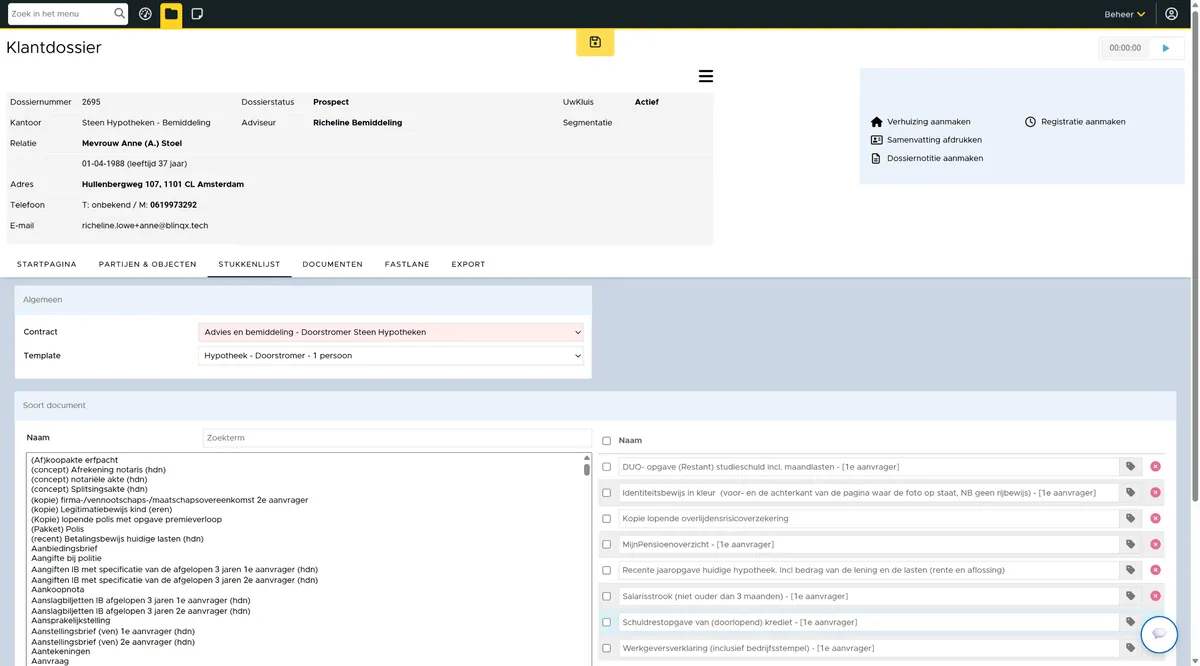The height and width of the screenshot is (666, 1200).
Task: Click the tag icon on the Salarisstrook row
Action: tap(1130, 596)
